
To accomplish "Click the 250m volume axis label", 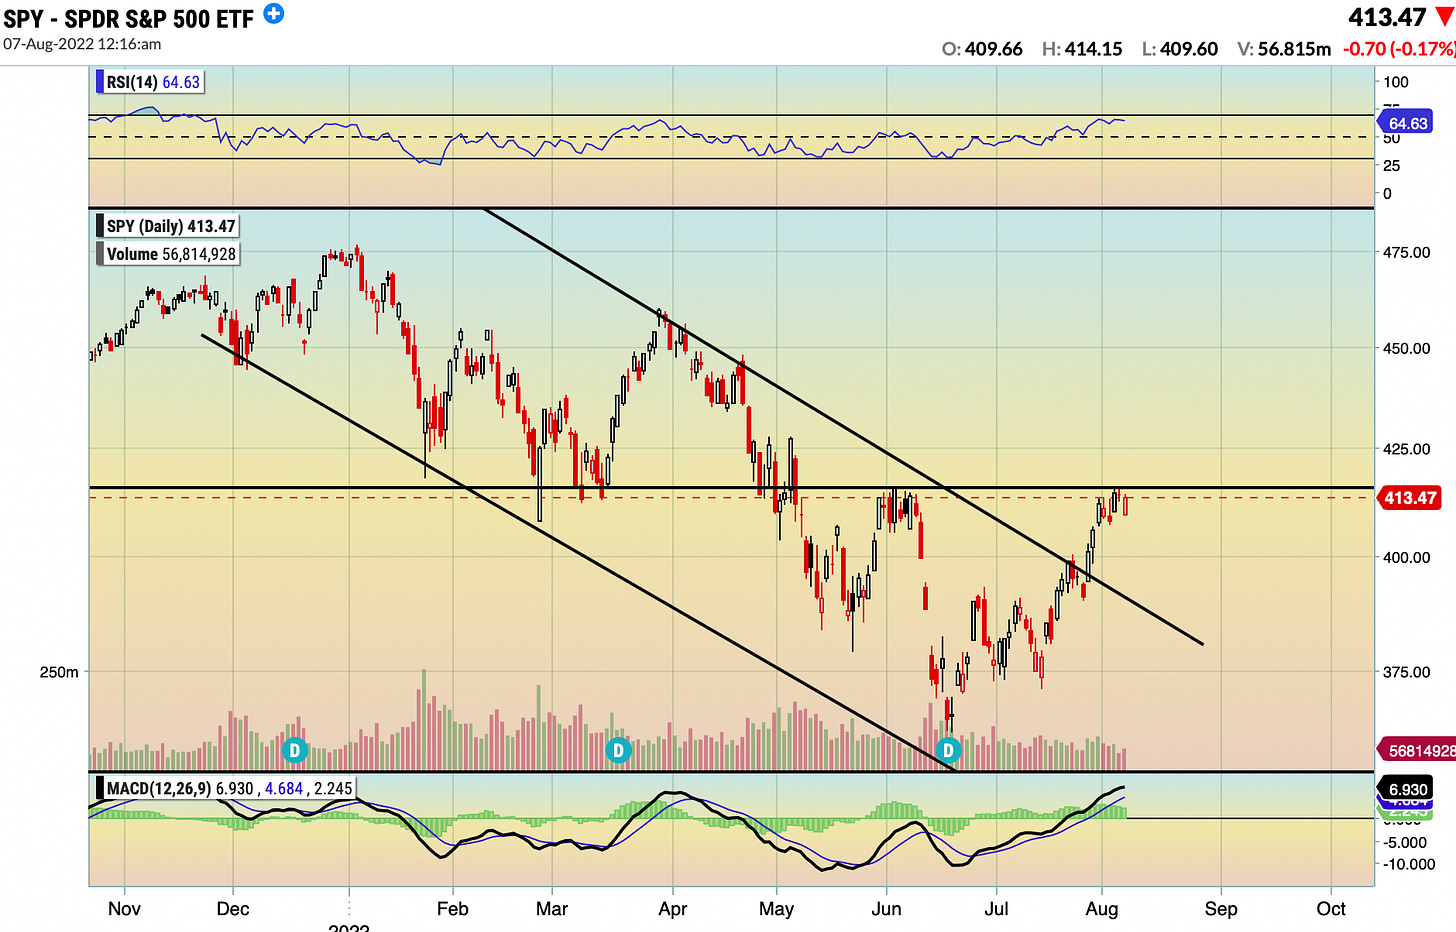I will [59, 672].
